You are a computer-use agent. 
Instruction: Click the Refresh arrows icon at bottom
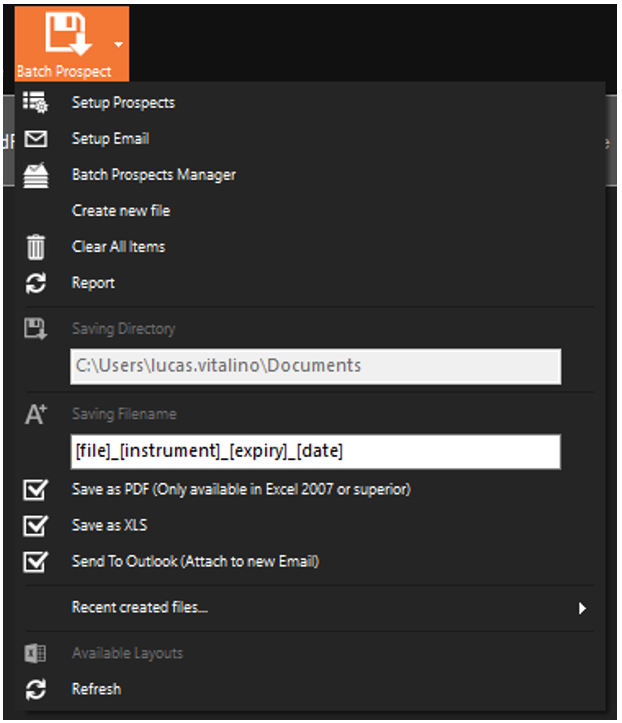coord(35,689)
